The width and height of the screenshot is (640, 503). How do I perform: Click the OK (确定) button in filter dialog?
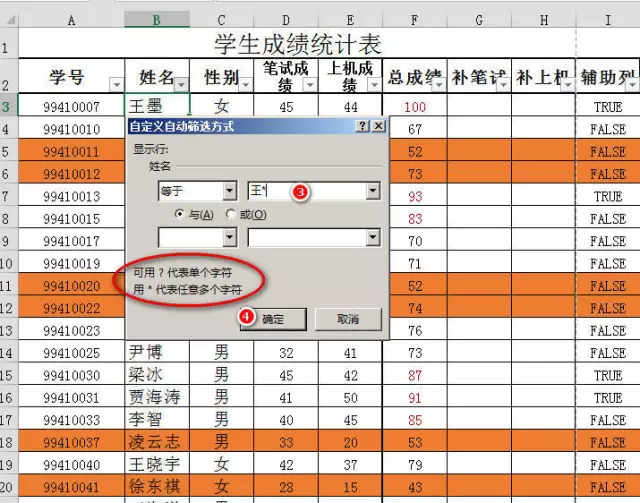click(x=273, y=319)
